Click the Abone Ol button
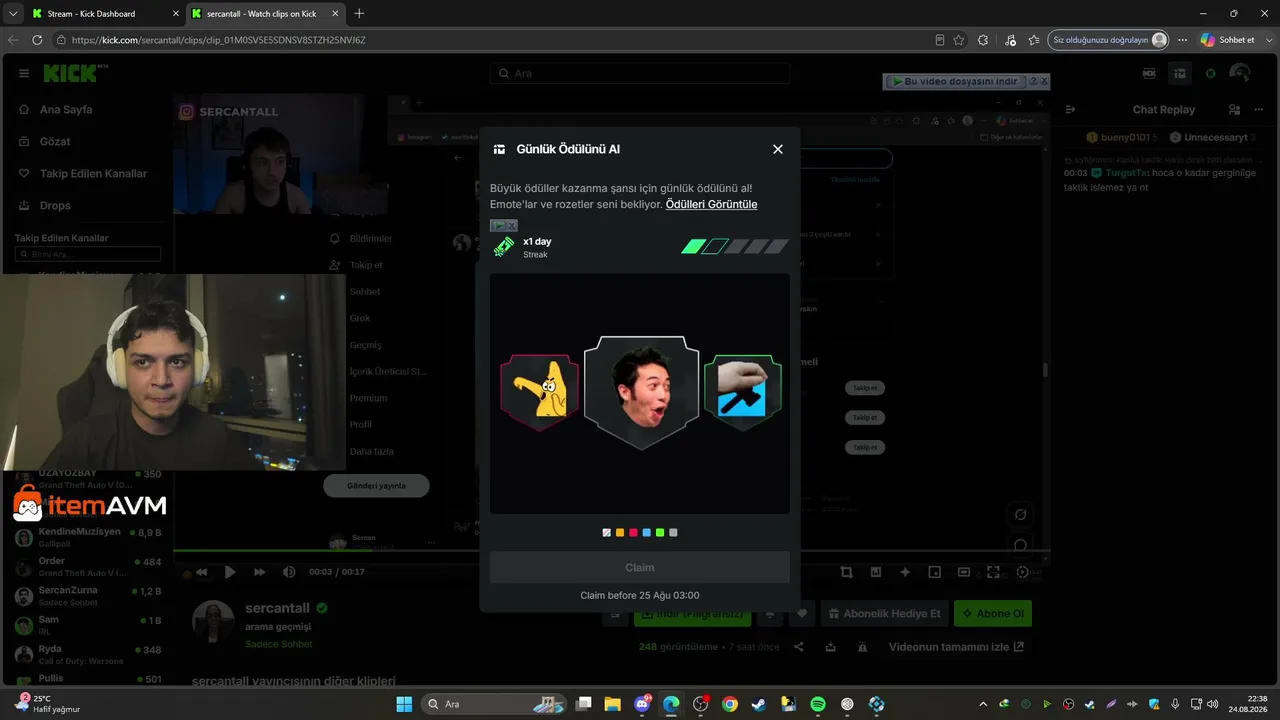1280x720 pixels. click(993, 613)
